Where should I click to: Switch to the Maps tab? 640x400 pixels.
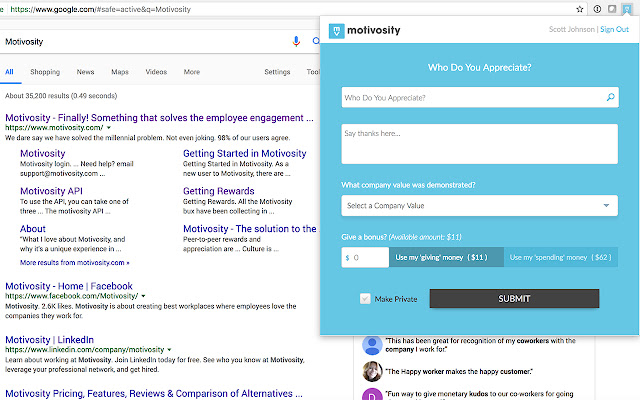point(120,72)
